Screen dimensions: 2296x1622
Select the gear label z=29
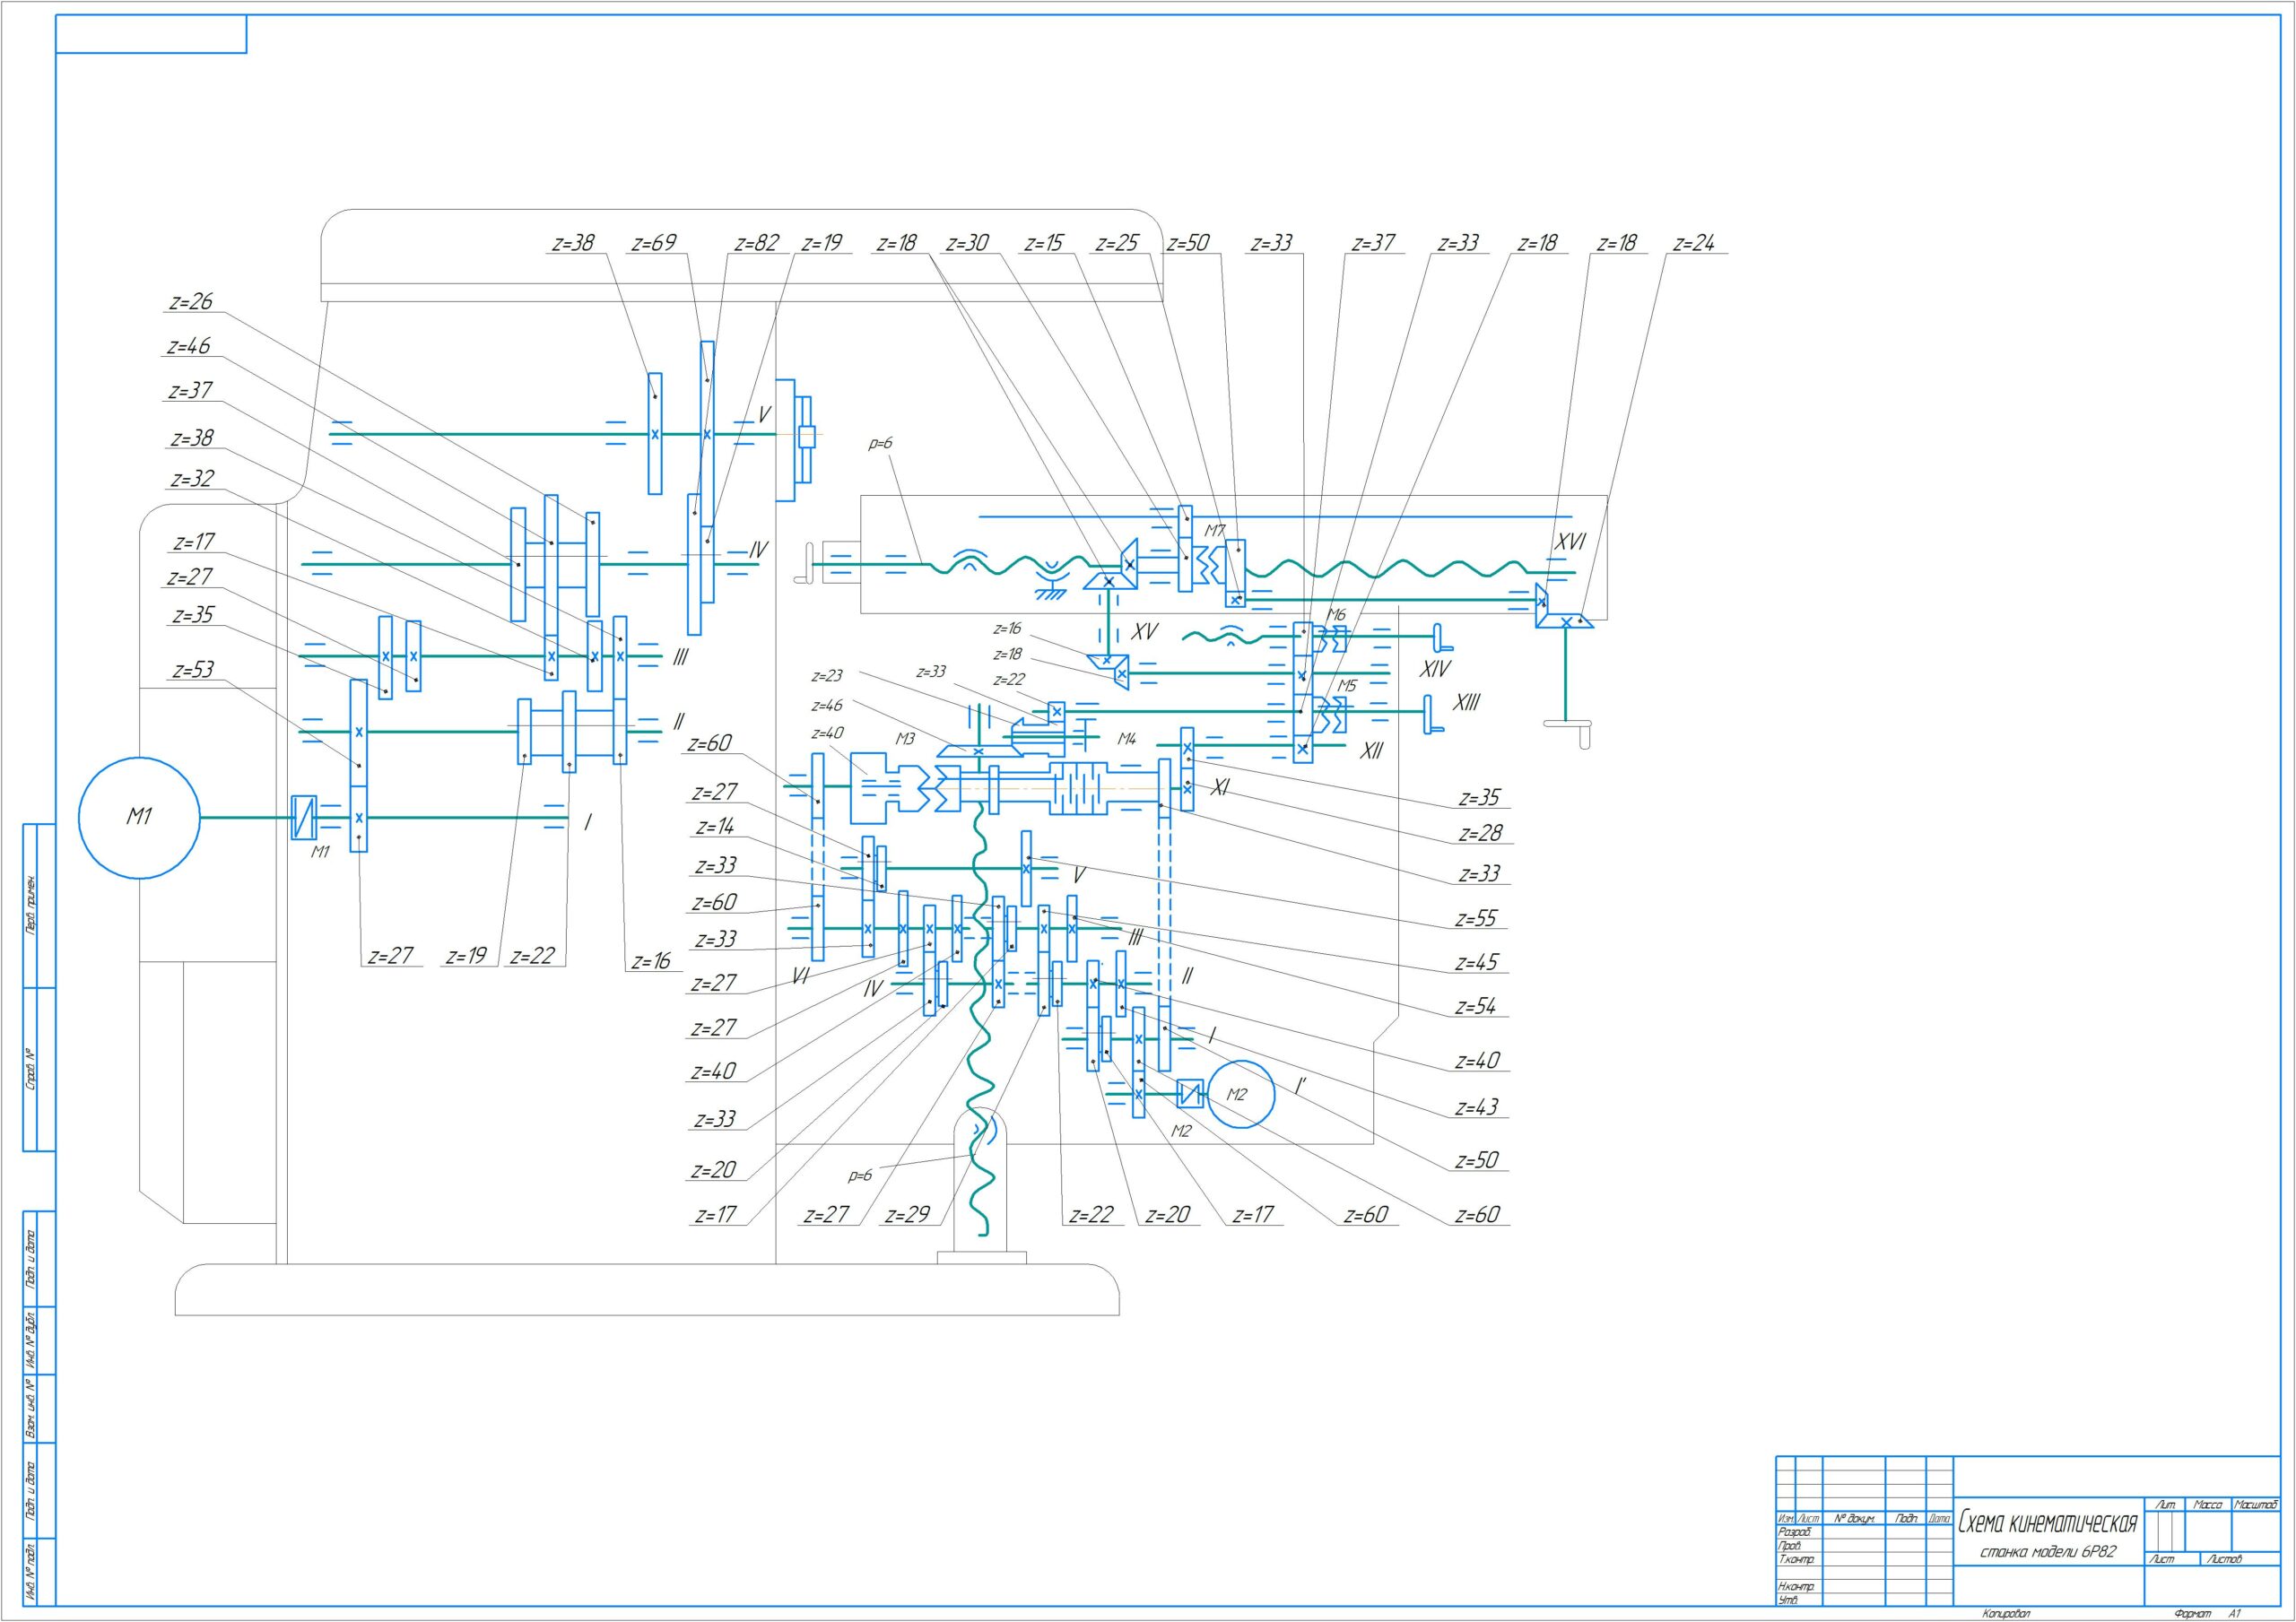click(908, 1215)
